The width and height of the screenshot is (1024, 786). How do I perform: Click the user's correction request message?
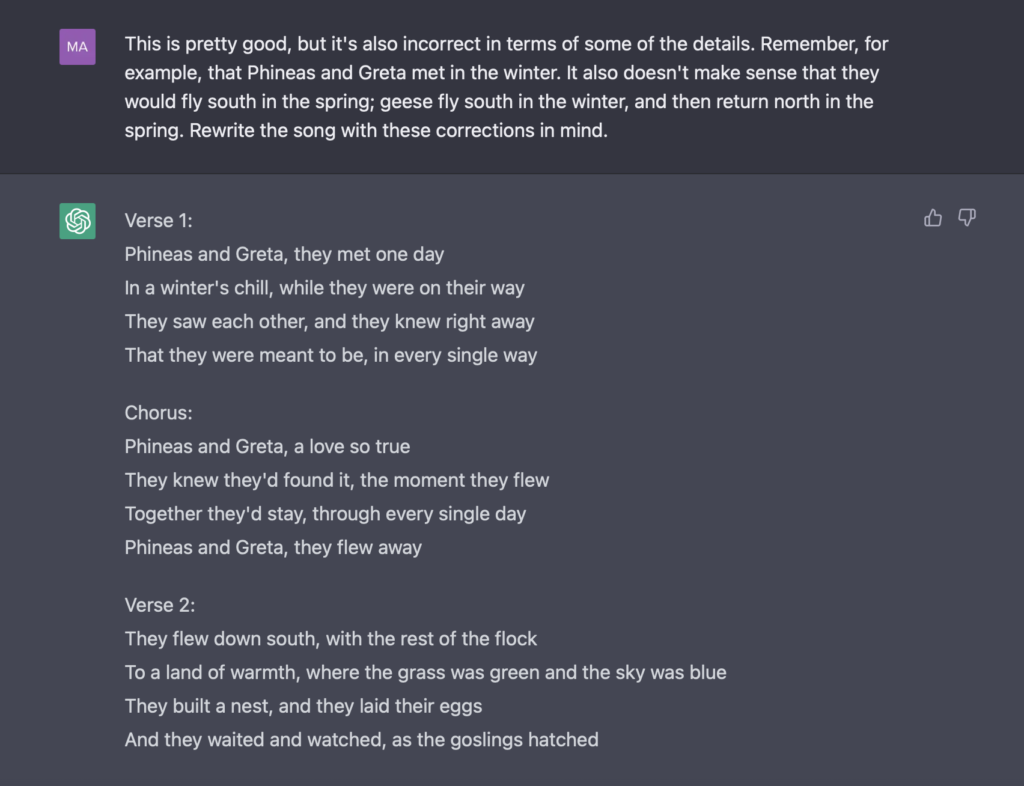click(506, 87)
